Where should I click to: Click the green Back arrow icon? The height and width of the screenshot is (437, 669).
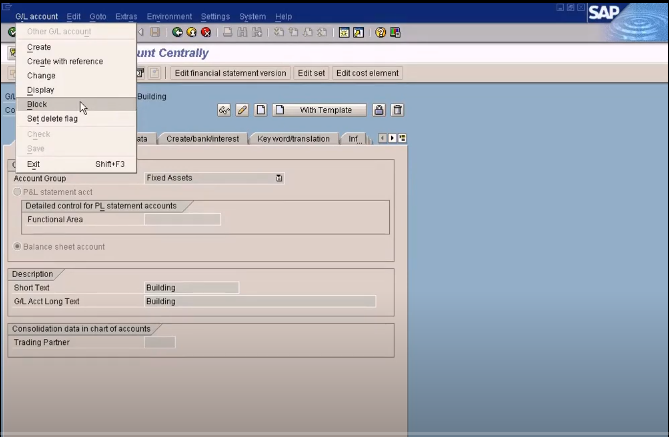(x=177, y=32)
